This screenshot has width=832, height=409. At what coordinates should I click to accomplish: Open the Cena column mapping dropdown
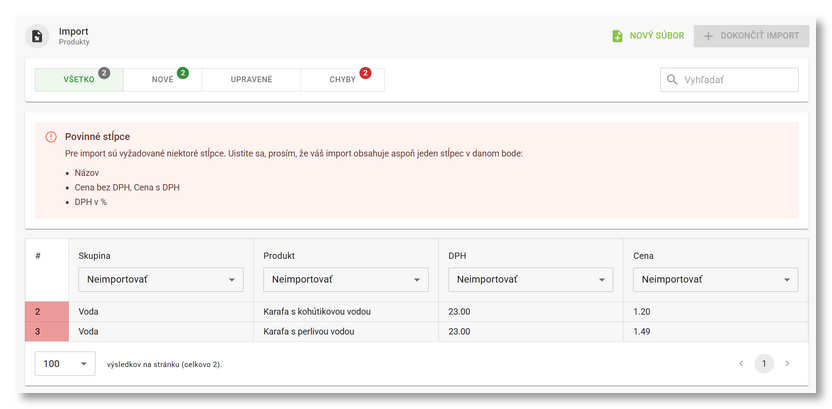(x=715, y=280)
